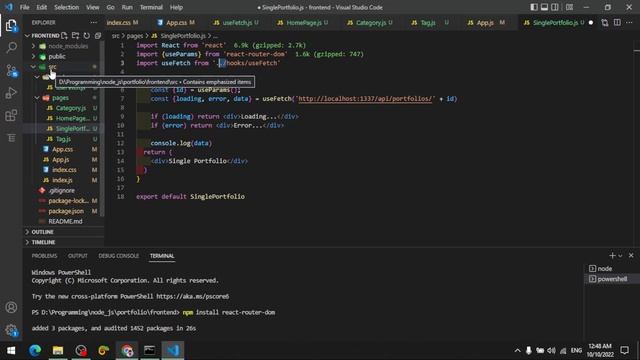Screen dimensions: 640x360
Task: Open Microsoft Edge from taskbar
Action: pyautogui.click(x=35, y=350)
